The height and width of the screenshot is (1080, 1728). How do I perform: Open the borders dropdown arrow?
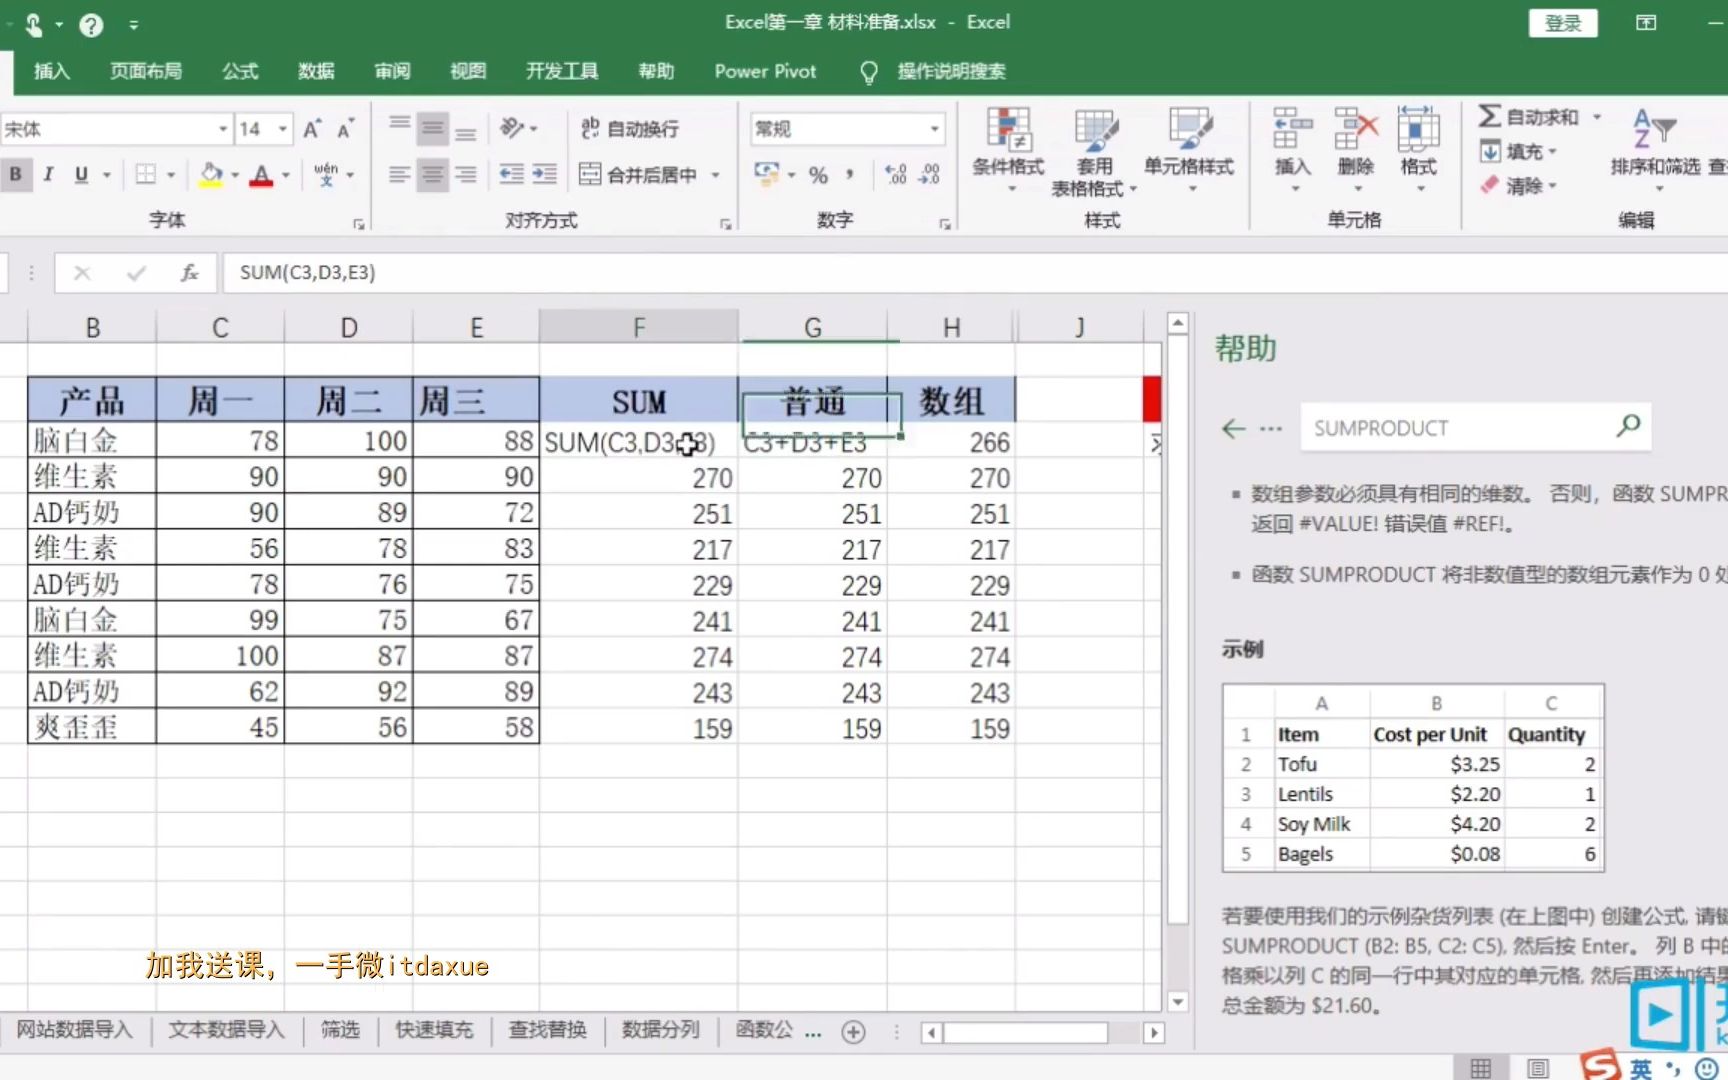coord(171,175)
